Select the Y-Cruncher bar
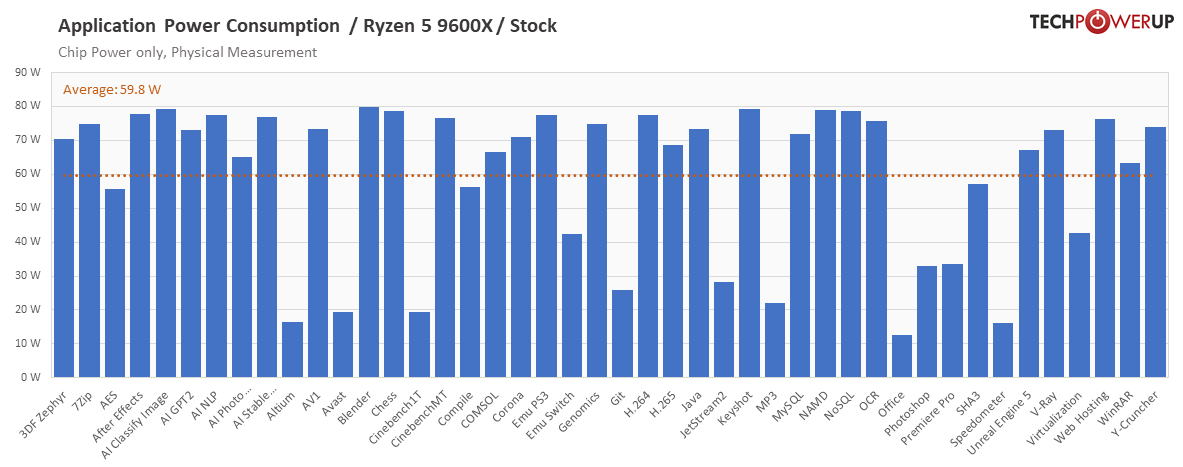The height and width of the screenshot is (467, 1183). pos(1155,252)
